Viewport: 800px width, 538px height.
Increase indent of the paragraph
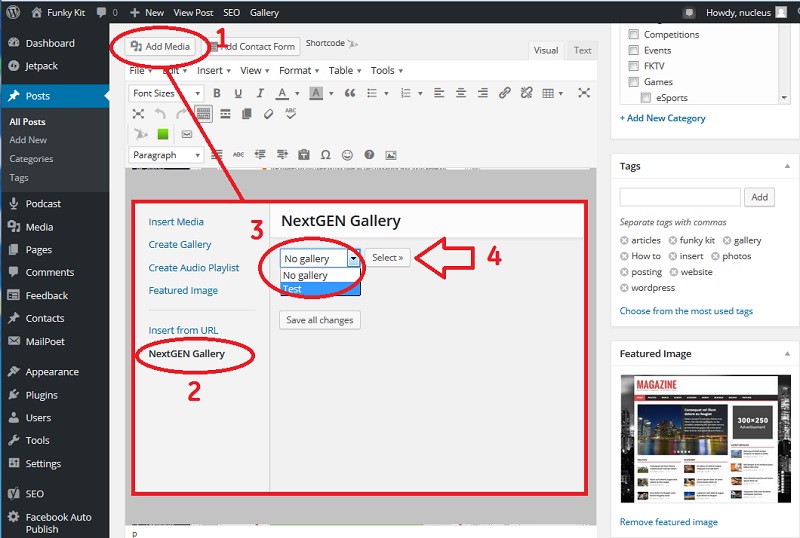click(x=282, y=155)
